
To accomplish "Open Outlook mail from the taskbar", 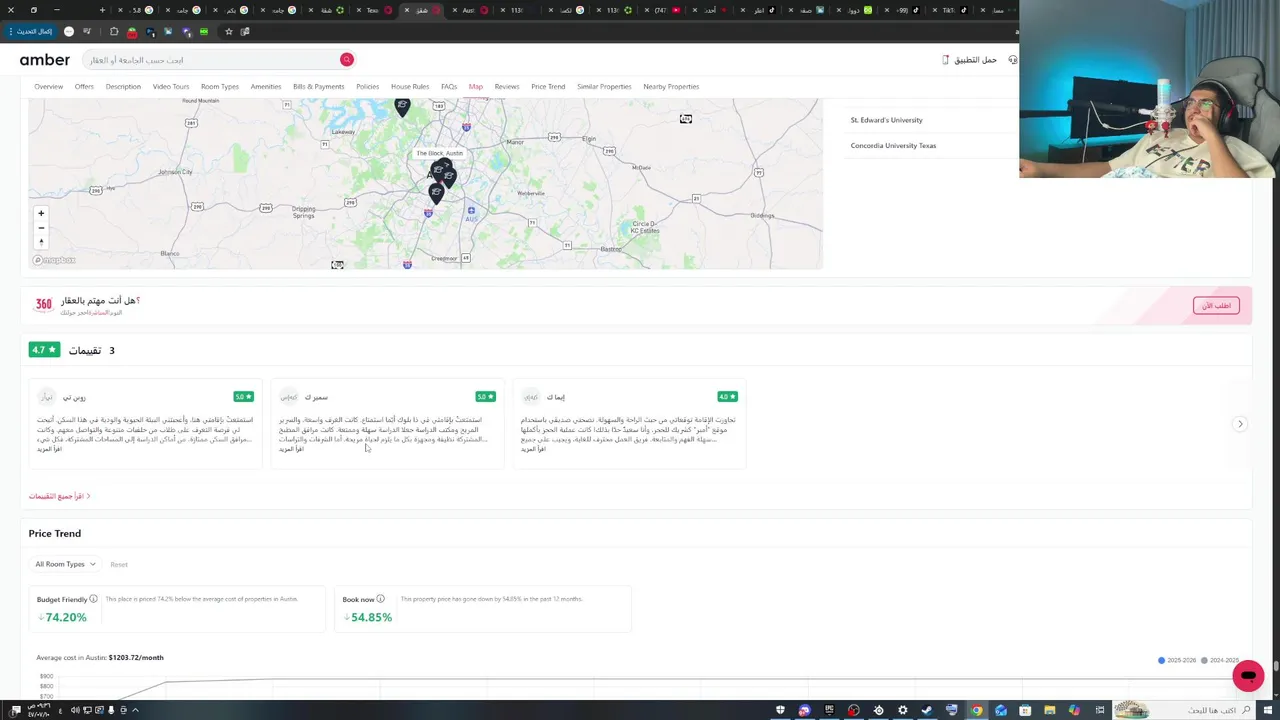I will pyautogui.click(x=1000, y=710).
